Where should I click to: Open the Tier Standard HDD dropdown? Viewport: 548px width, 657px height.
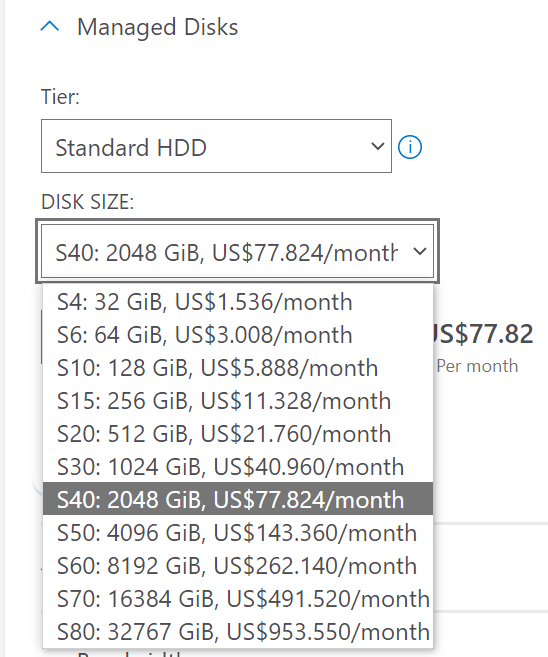click(216, 146)
